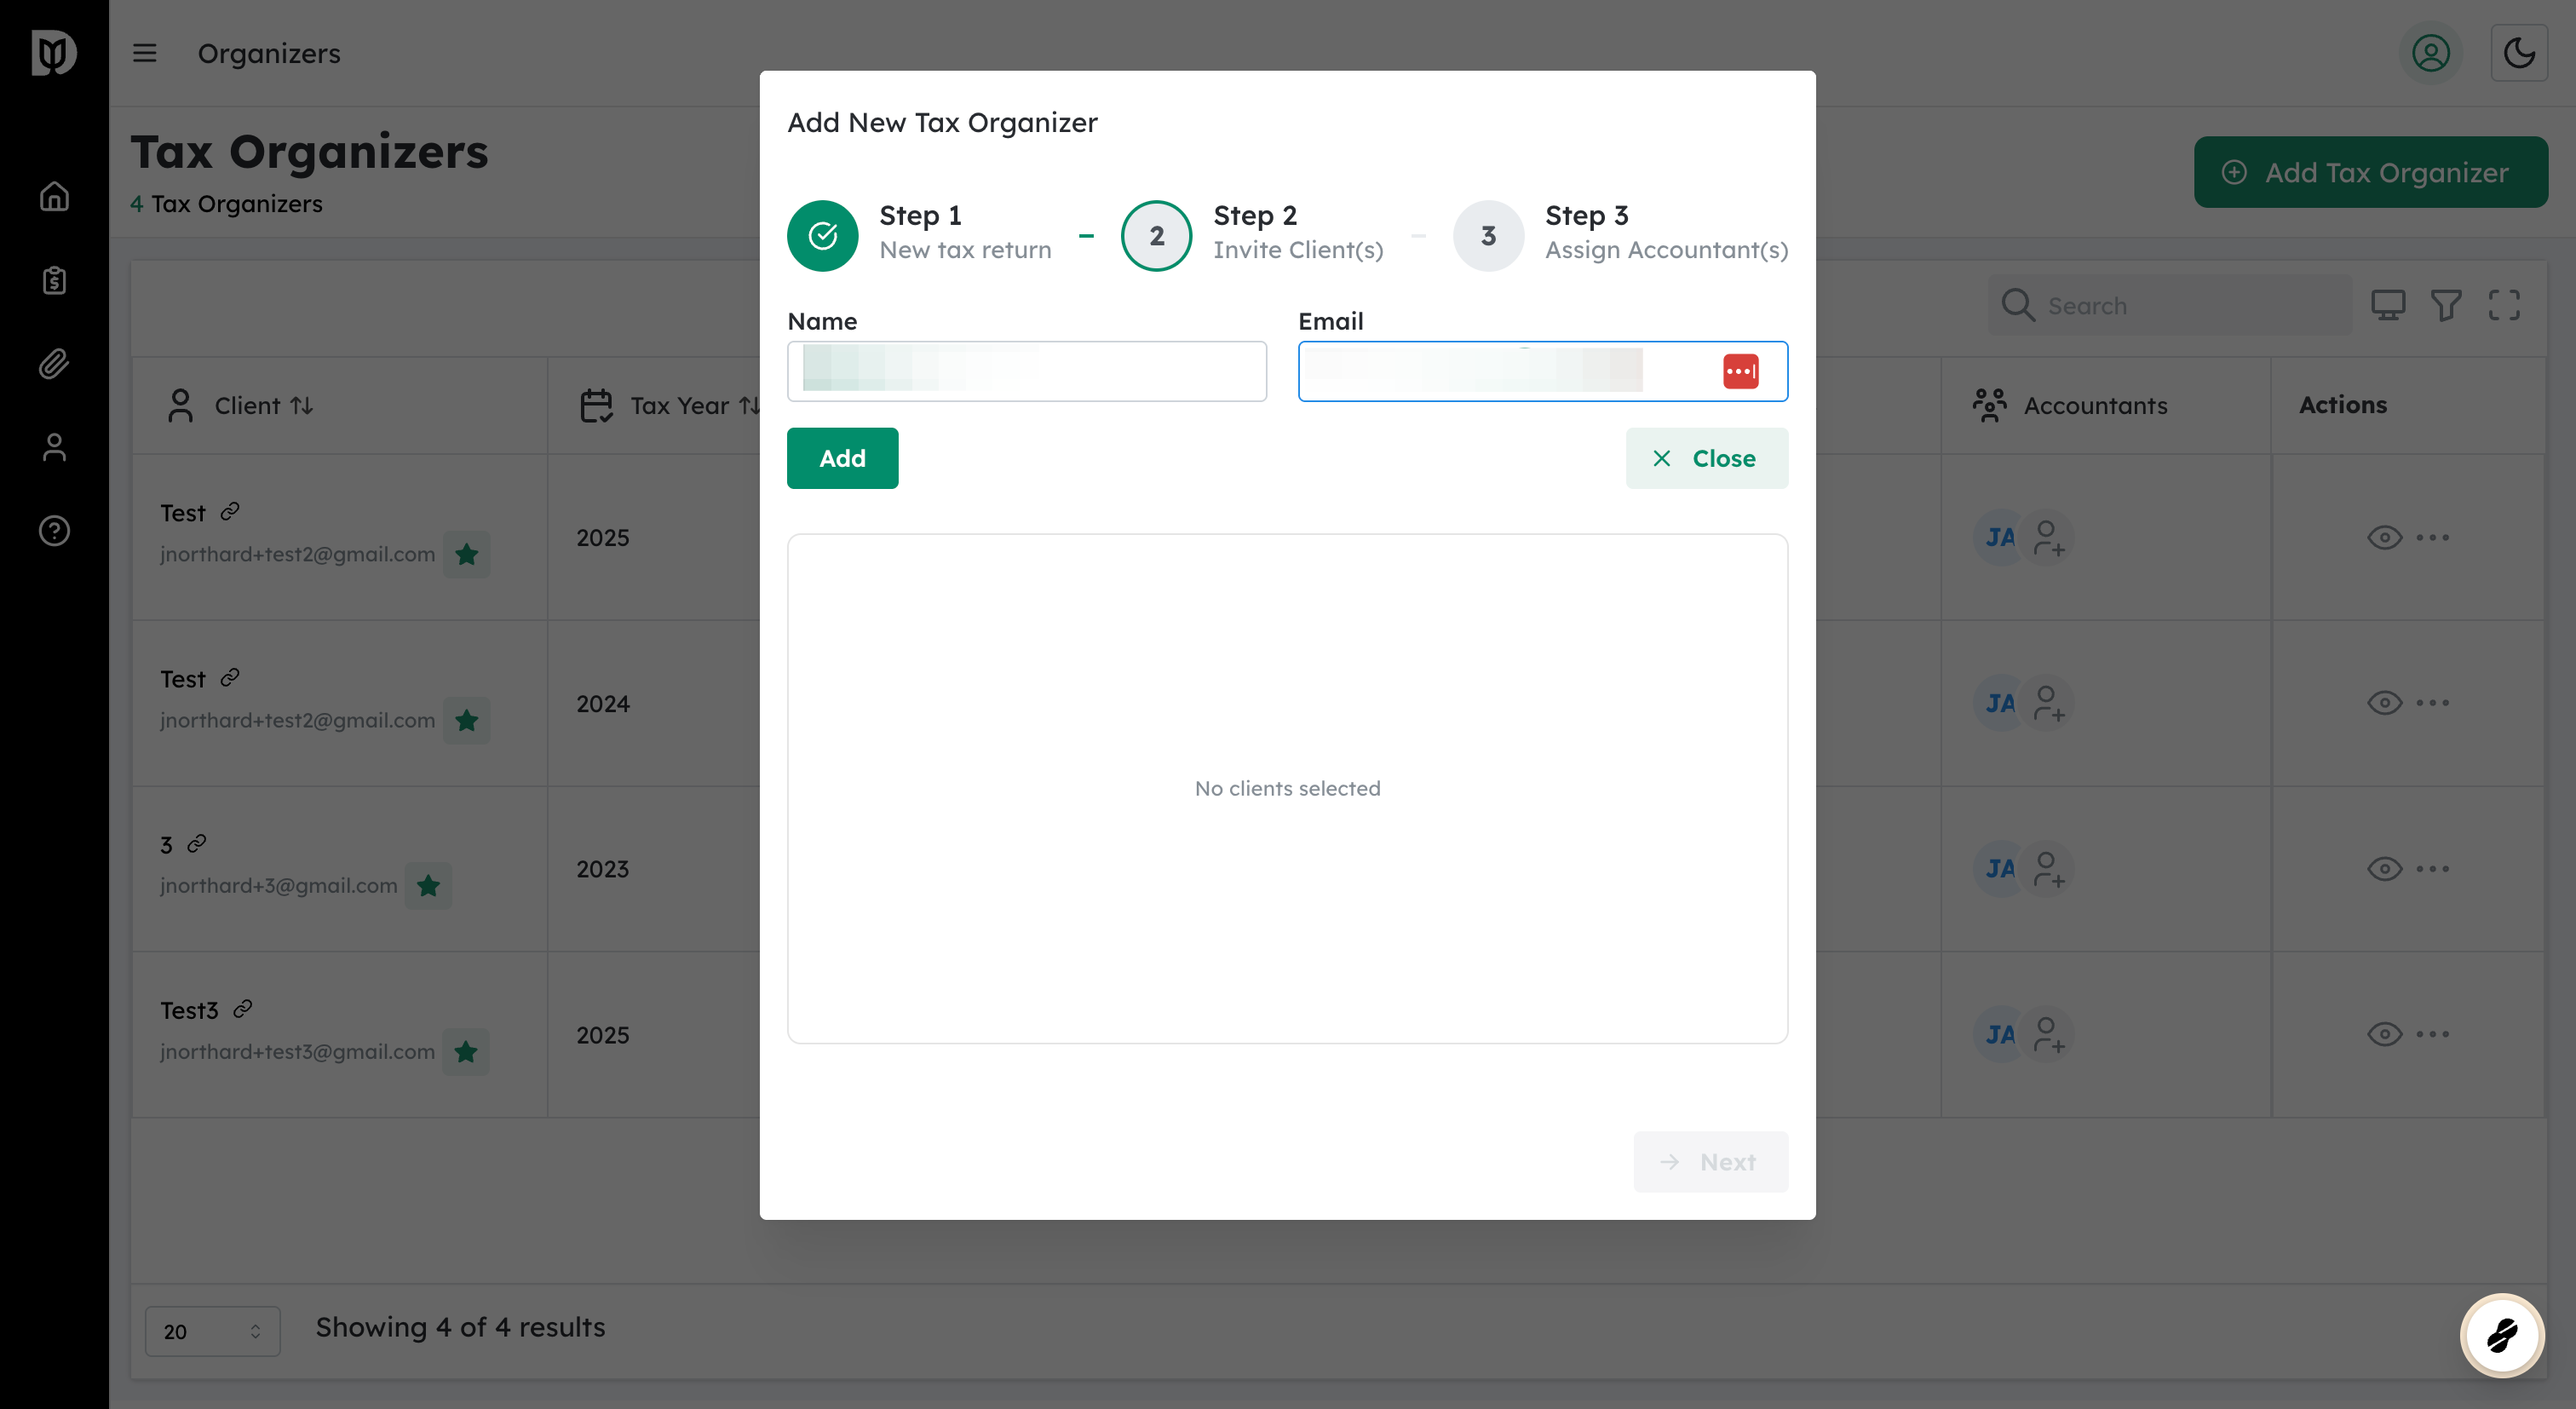This screenshot has width=2576, height=1409.
Task: Click eye view icon for Test3 row
Action: point(2384,1034)
